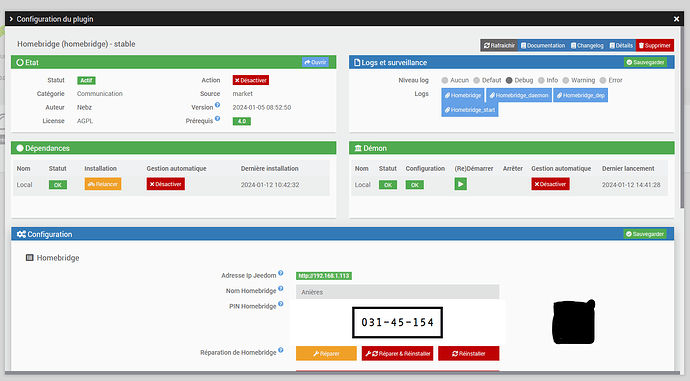This screenshot has width=690, height=381.
Task: Open the plugin Documentation
Action: tap(543, 45)
